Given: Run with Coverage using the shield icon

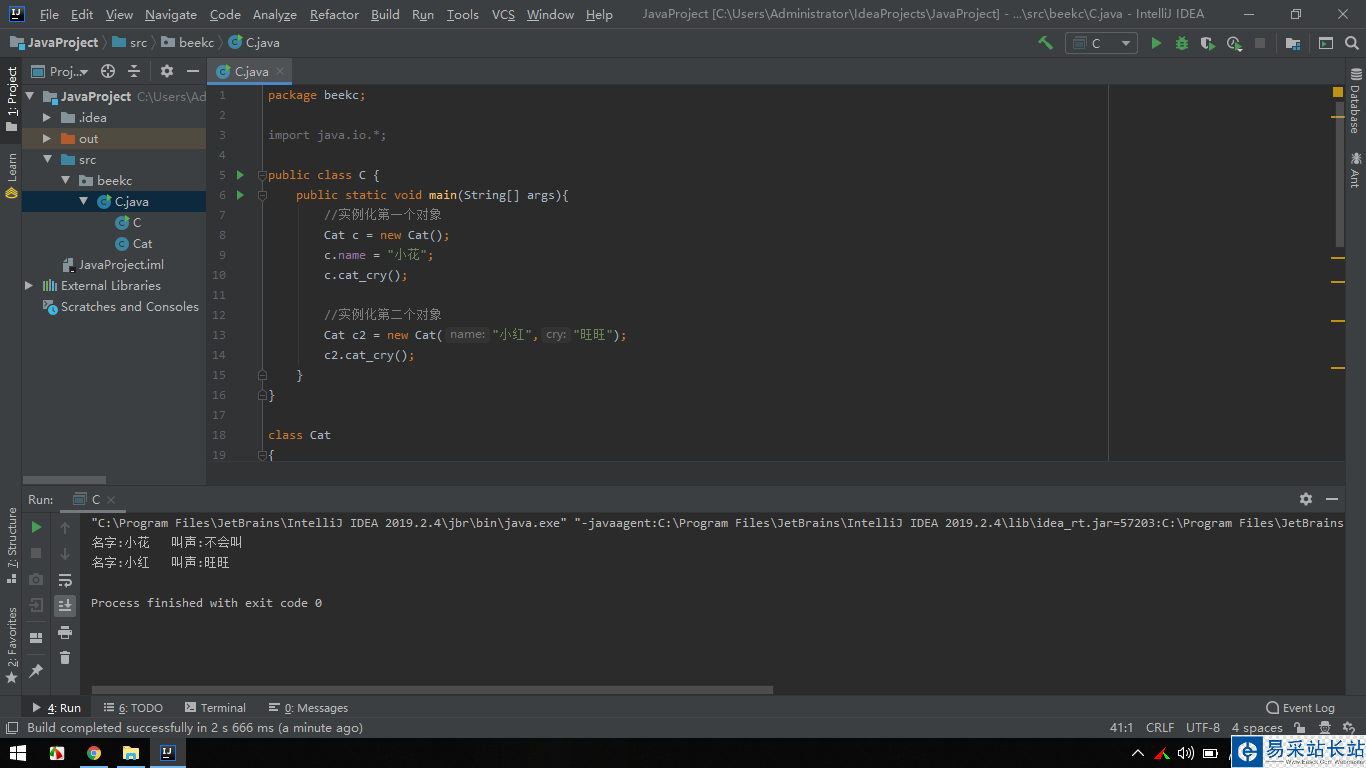Looking at the screenshot, I should [x=1208, y=43].
